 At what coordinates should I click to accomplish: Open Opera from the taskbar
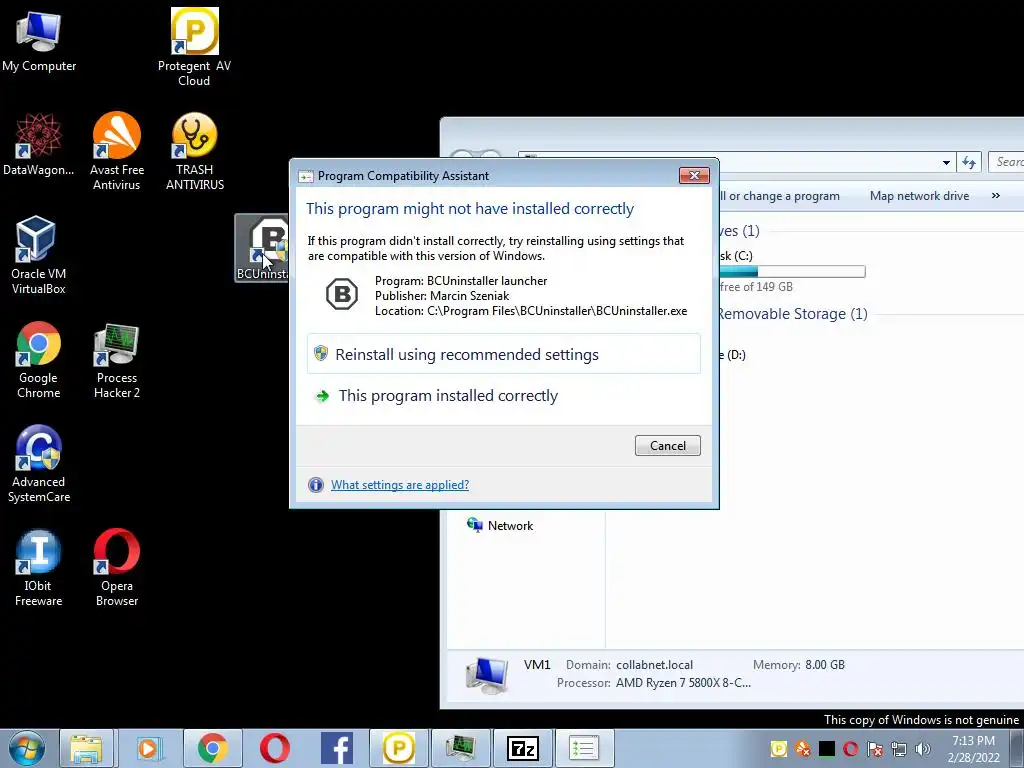click(x=274, y=748)
